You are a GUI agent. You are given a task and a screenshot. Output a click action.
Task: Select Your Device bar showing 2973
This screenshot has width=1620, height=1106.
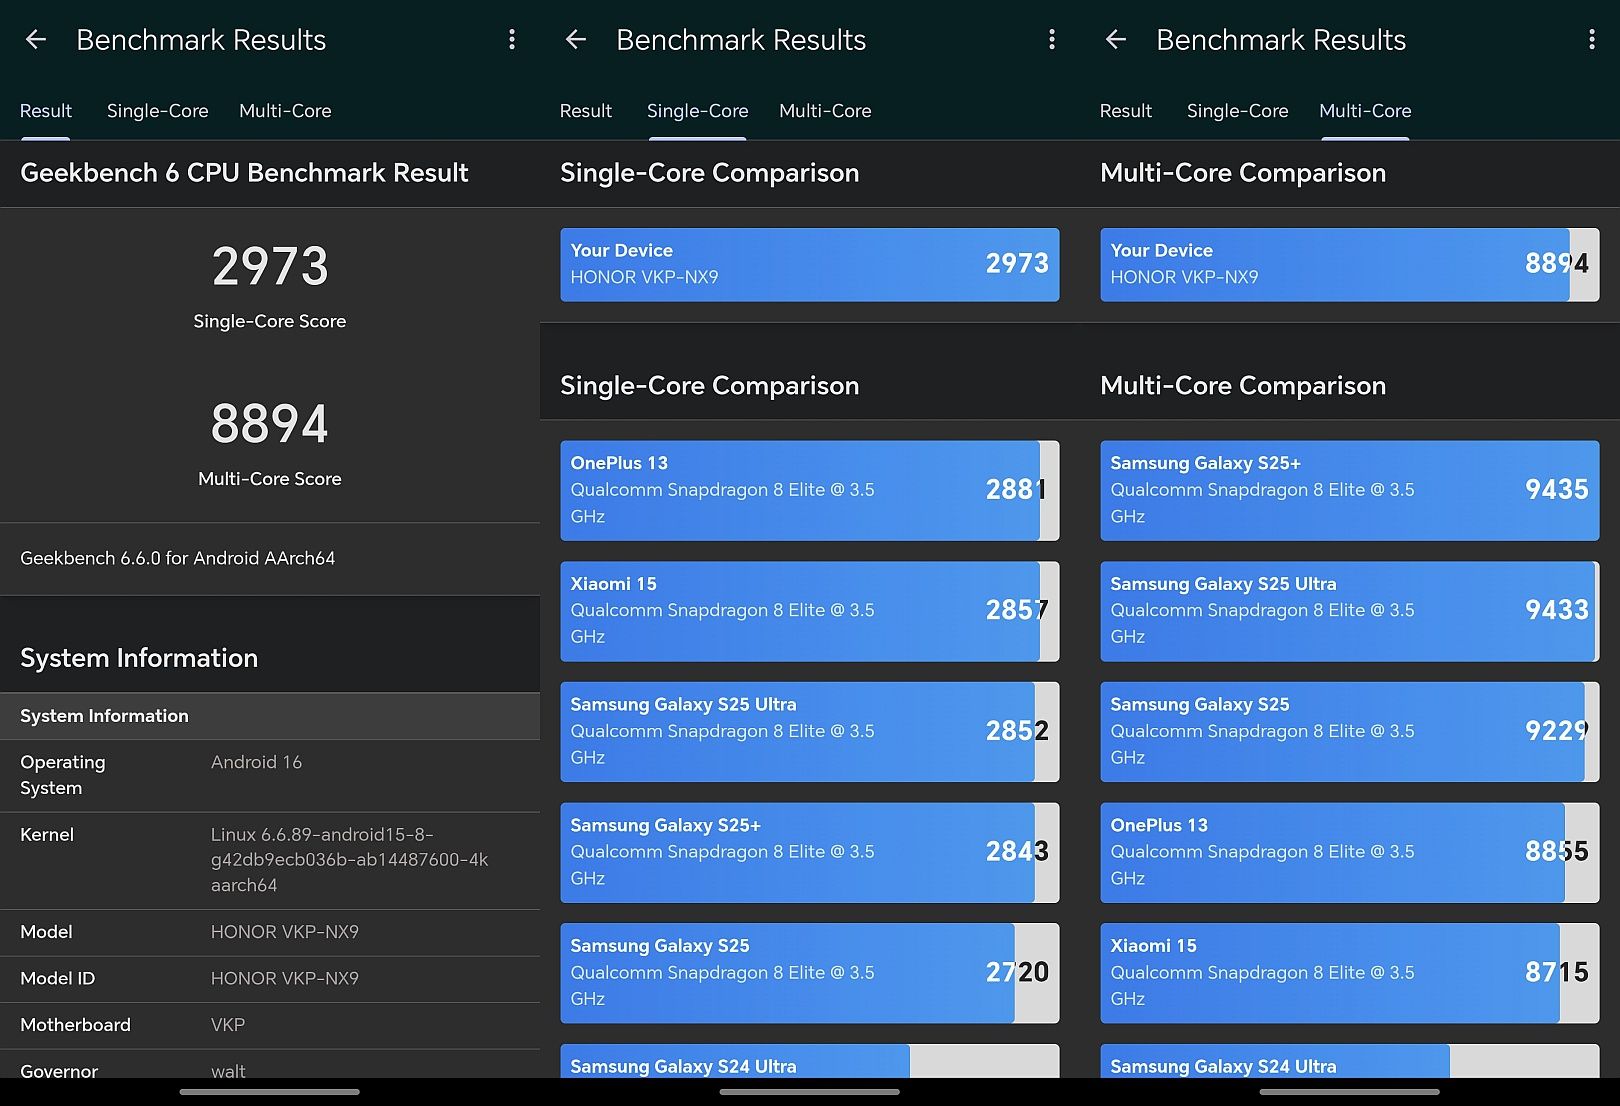point(810,265)
